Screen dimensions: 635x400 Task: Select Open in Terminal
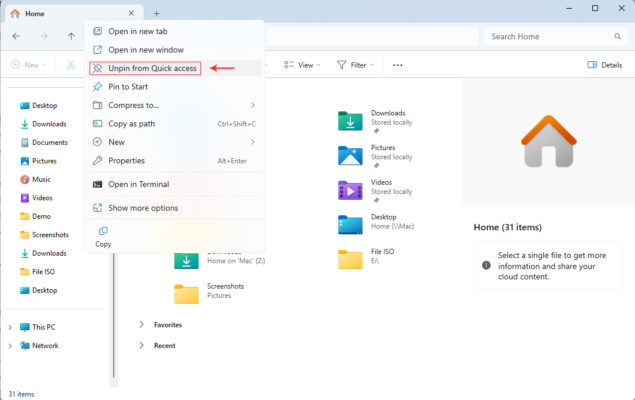(x=175, y=184)
